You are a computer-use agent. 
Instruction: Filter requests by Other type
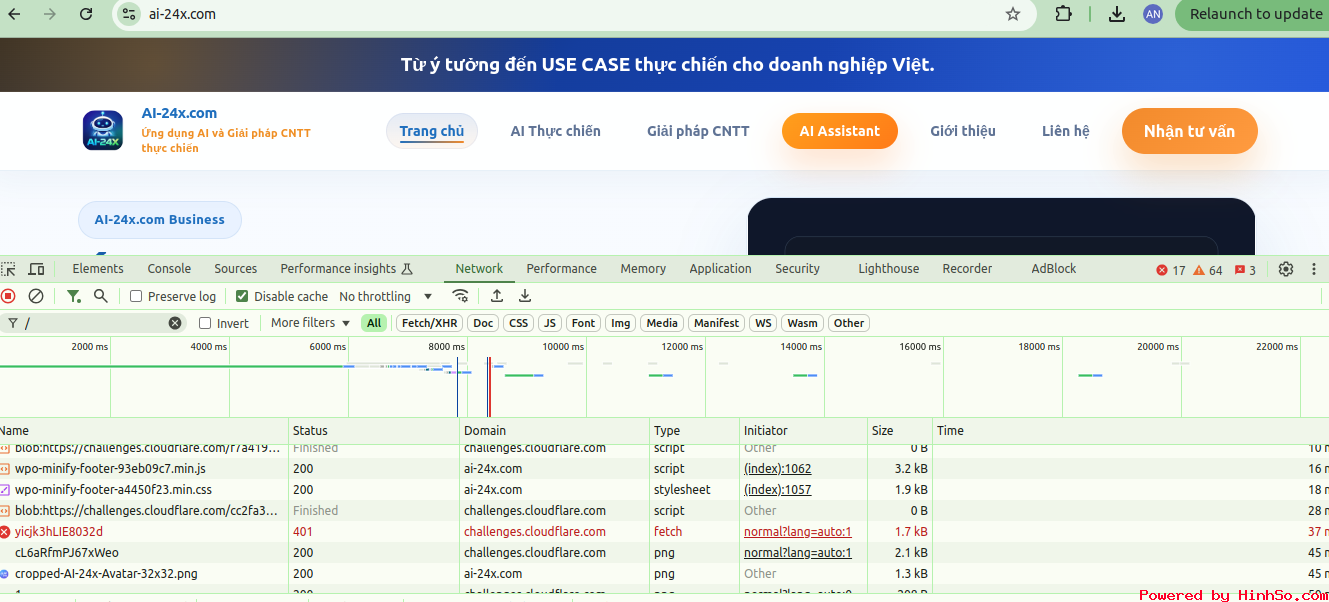pyautogui.click(x=849, y=323)
